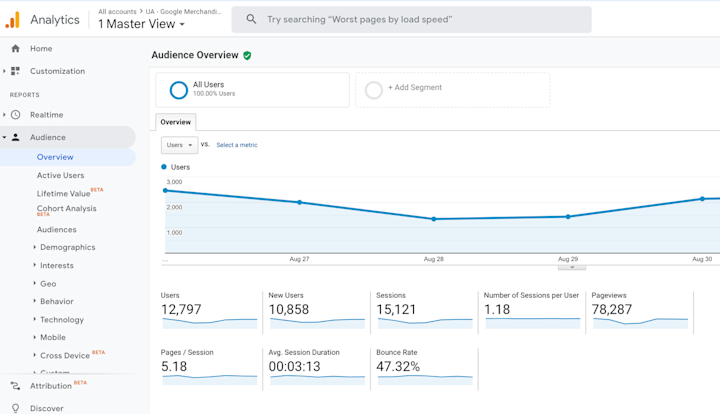Open Active Users report

[x=60, y=175]
